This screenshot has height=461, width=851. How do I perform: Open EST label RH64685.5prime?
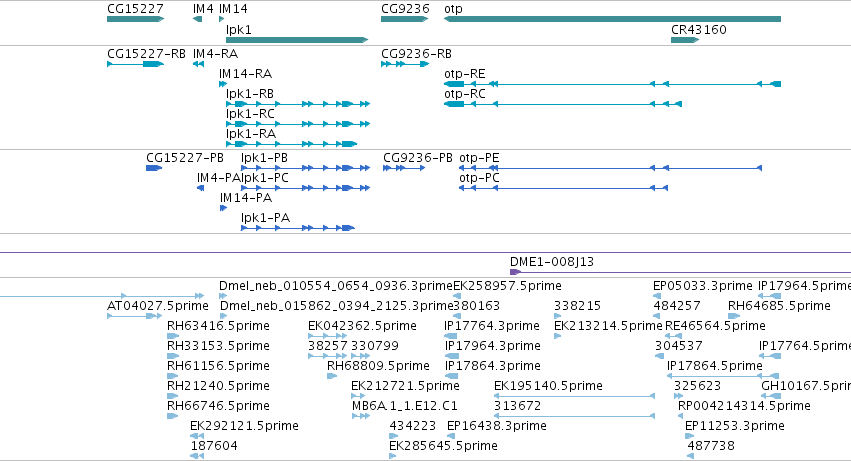pos(779,306)
